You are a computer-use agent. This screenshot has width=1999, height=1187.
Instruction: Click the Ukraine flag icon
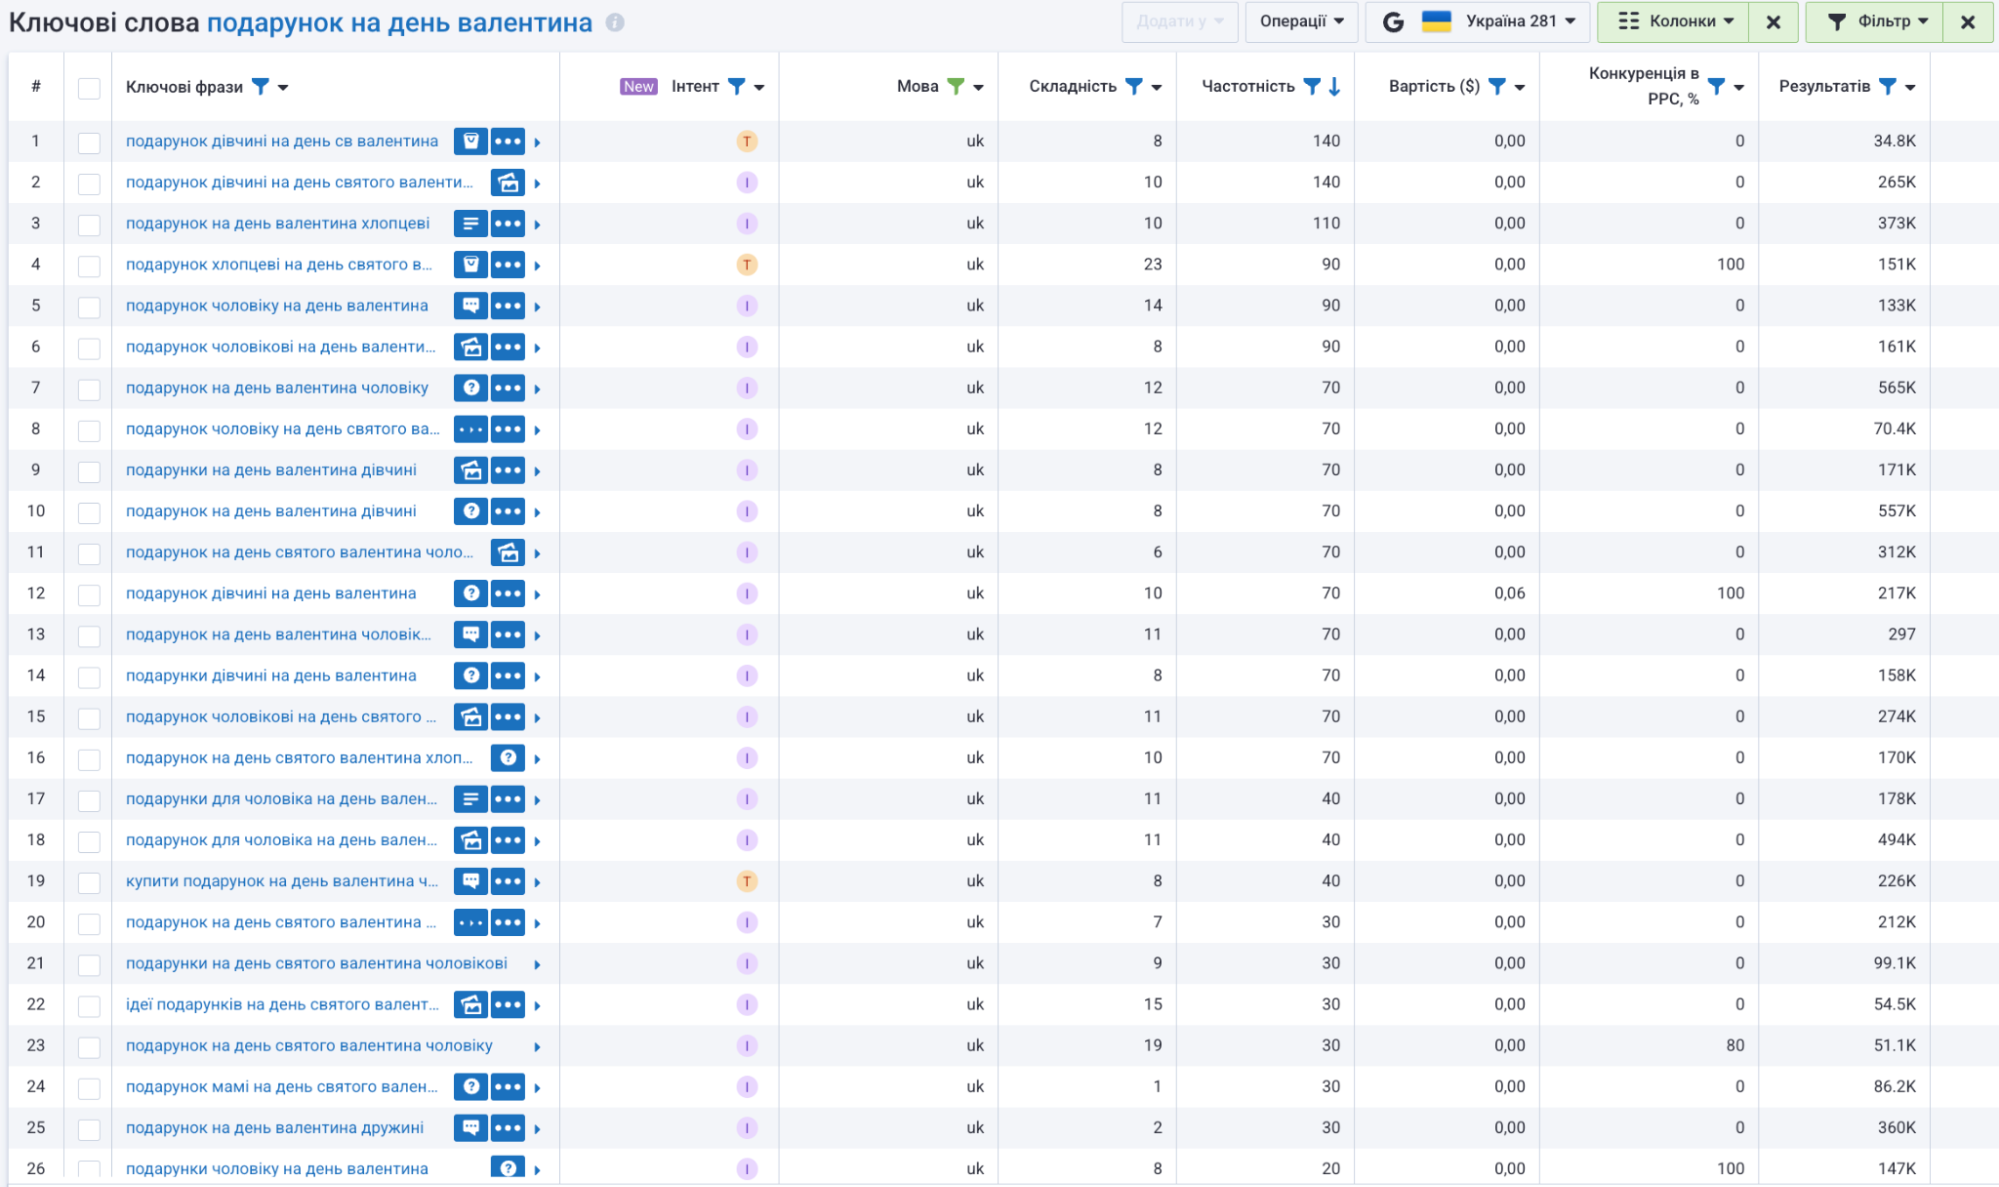1437,21
